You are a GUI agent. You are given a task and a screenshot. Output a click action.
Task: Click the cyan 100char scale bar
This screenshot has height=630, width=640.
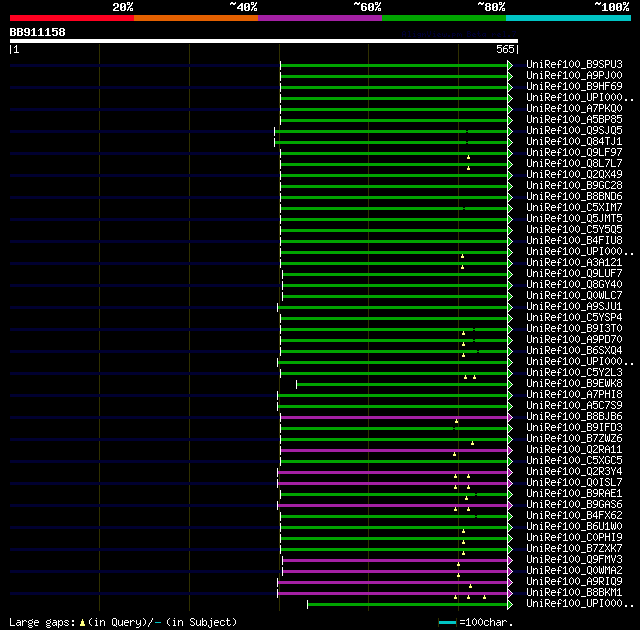[447, 623]
